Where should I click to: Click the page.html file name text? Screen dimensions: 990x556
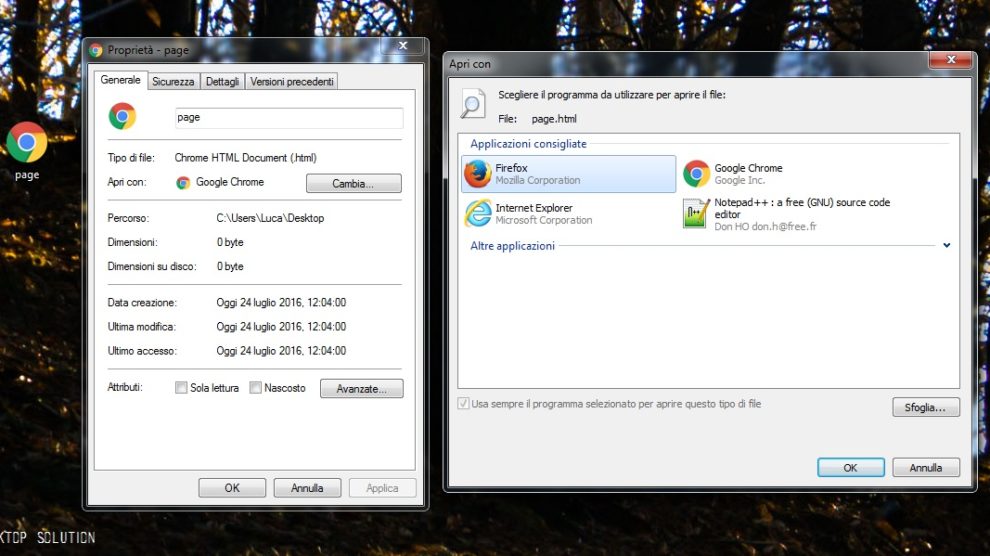(554, 119)
